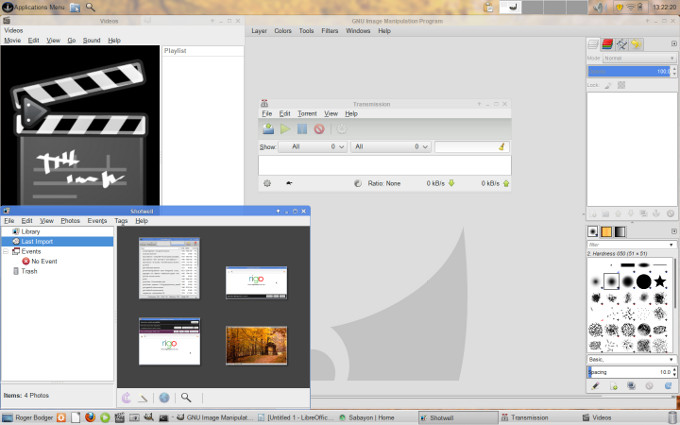Open the Photos menu in Shotwell
This screenshot has width=680, height=425.
70,220
